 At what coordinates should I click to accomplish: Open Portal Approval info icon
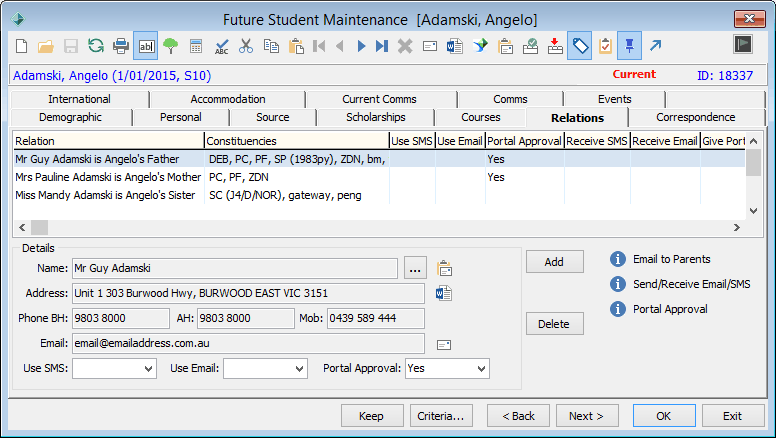tap(618, 309)
